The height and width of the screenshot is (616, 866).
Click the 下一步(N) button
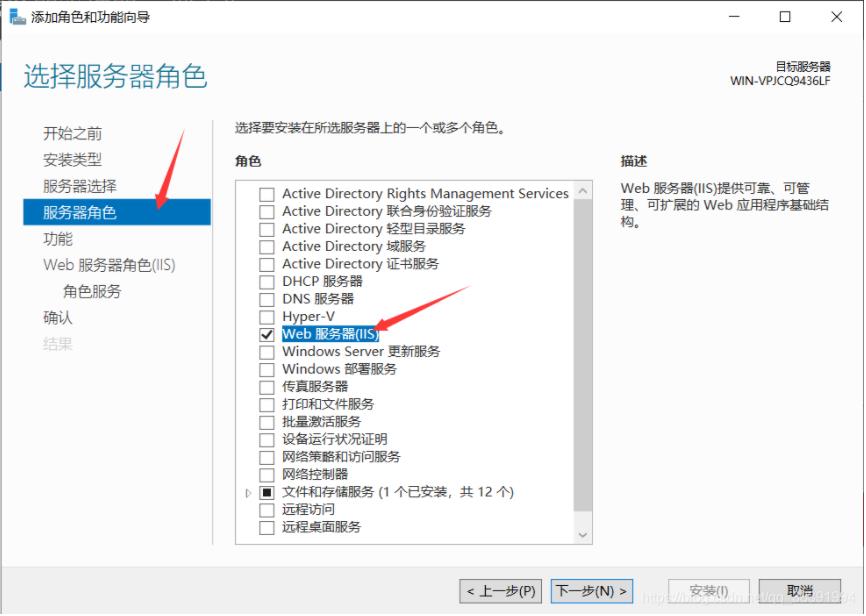point(592,591)
